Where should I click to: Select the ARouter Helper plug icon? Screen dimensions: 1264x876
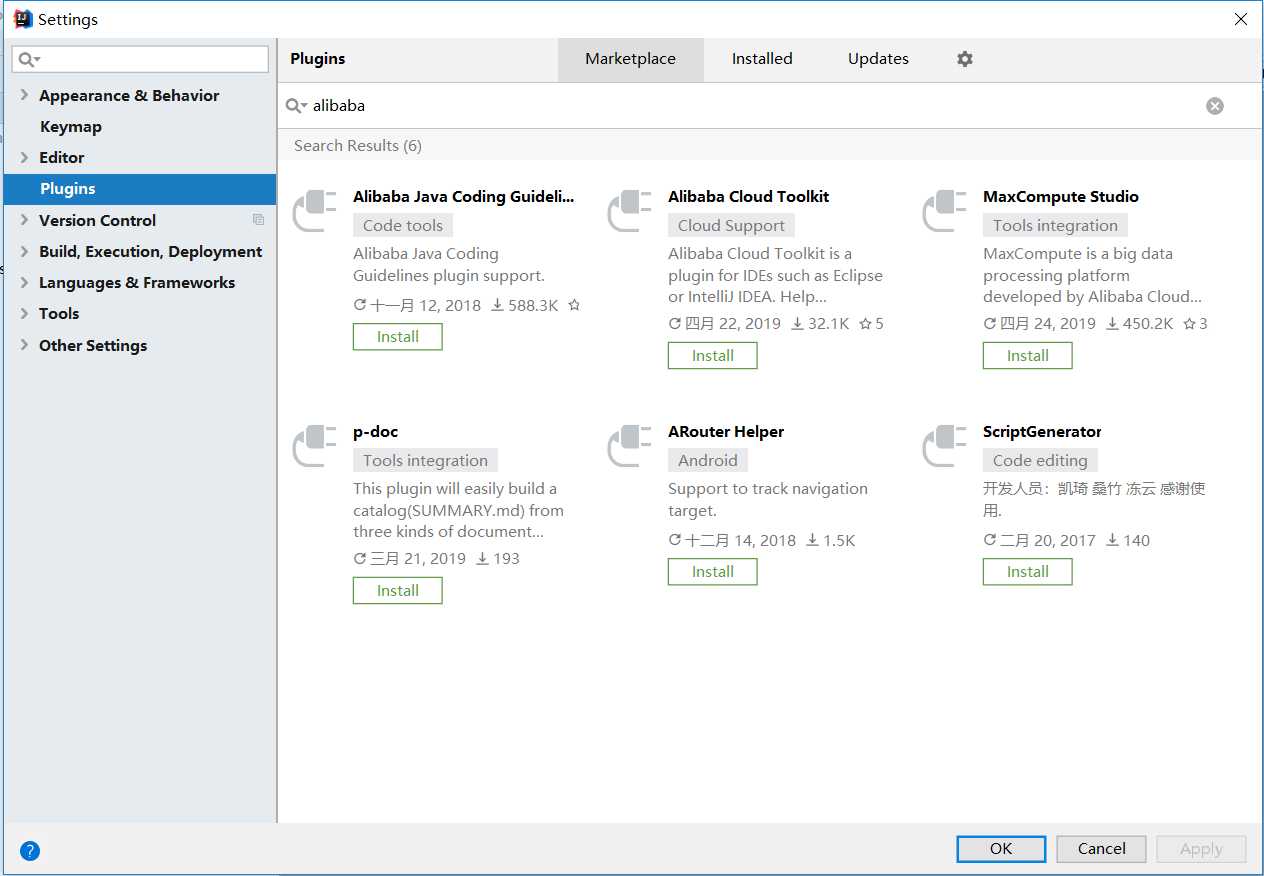click(x=630, y=445)
